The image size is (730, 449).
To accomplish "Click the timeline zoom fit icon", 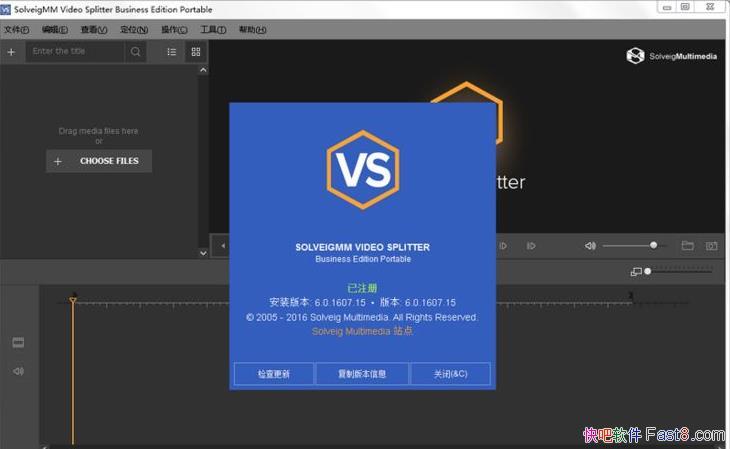I will [x=635, y=272].
